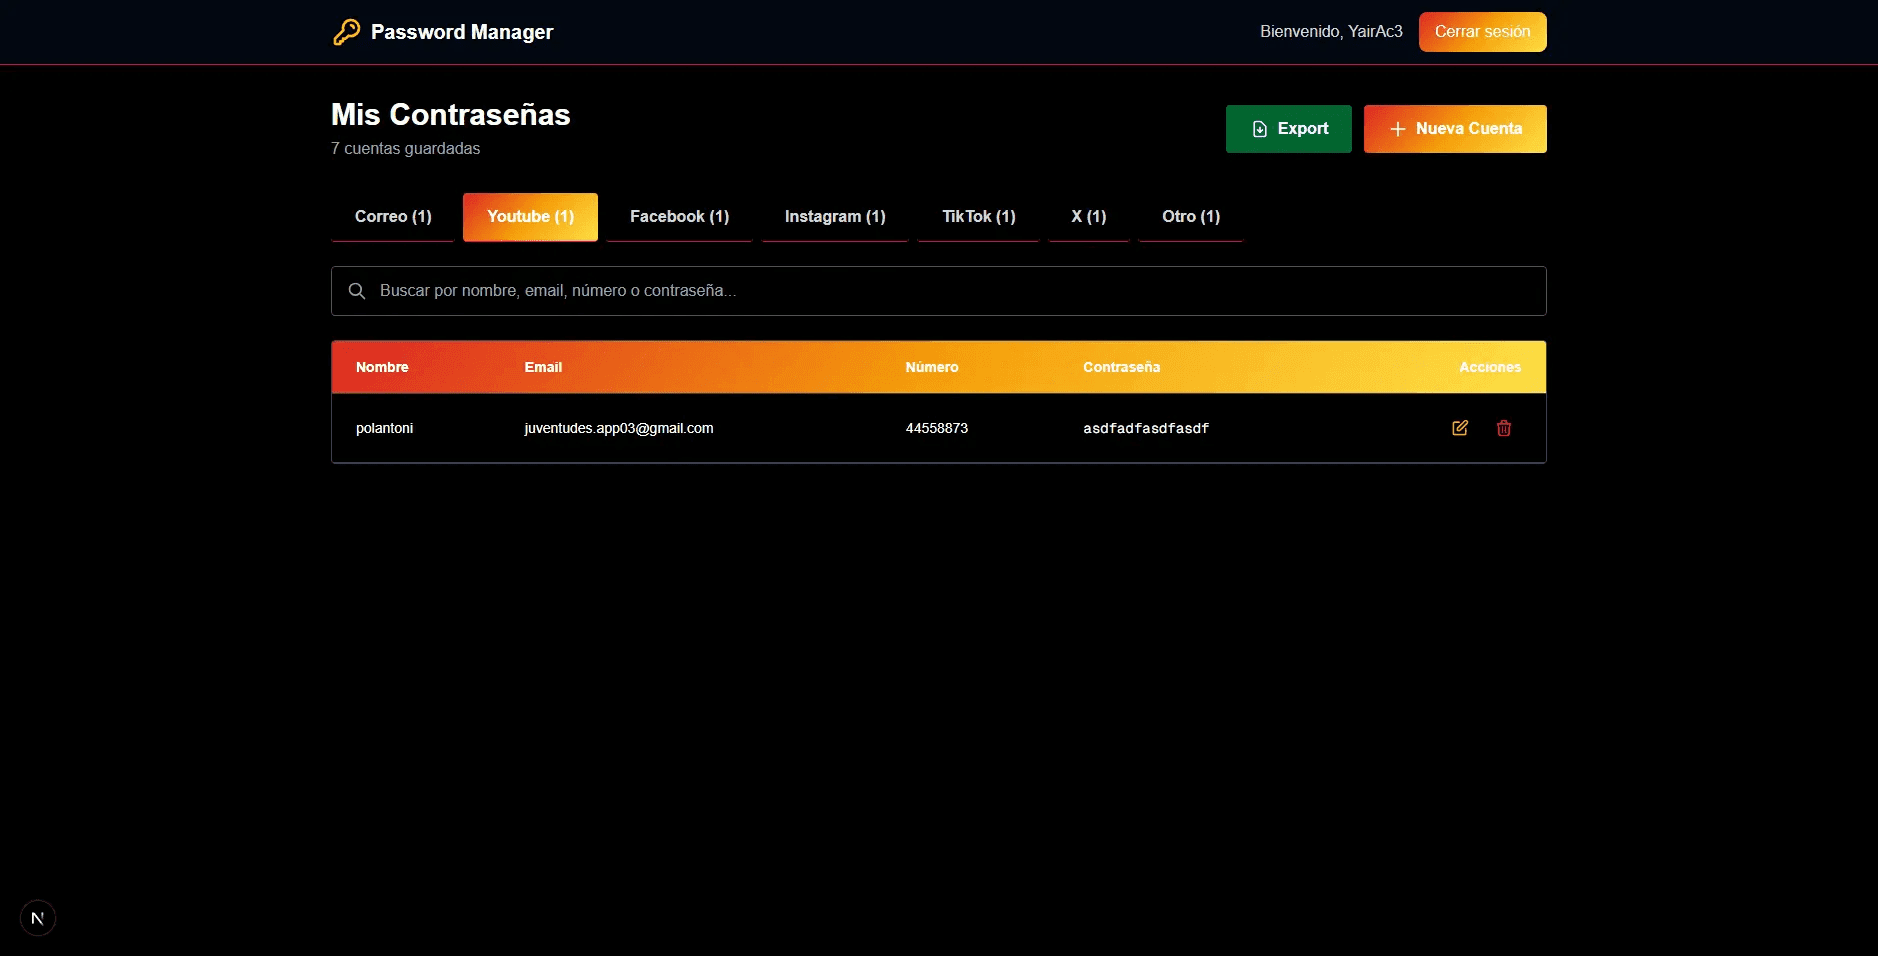Switch to the Correo (1) tab
The height and width of the screenshot is (956, 1878).
pyautogui.click(x=393, y=217)
